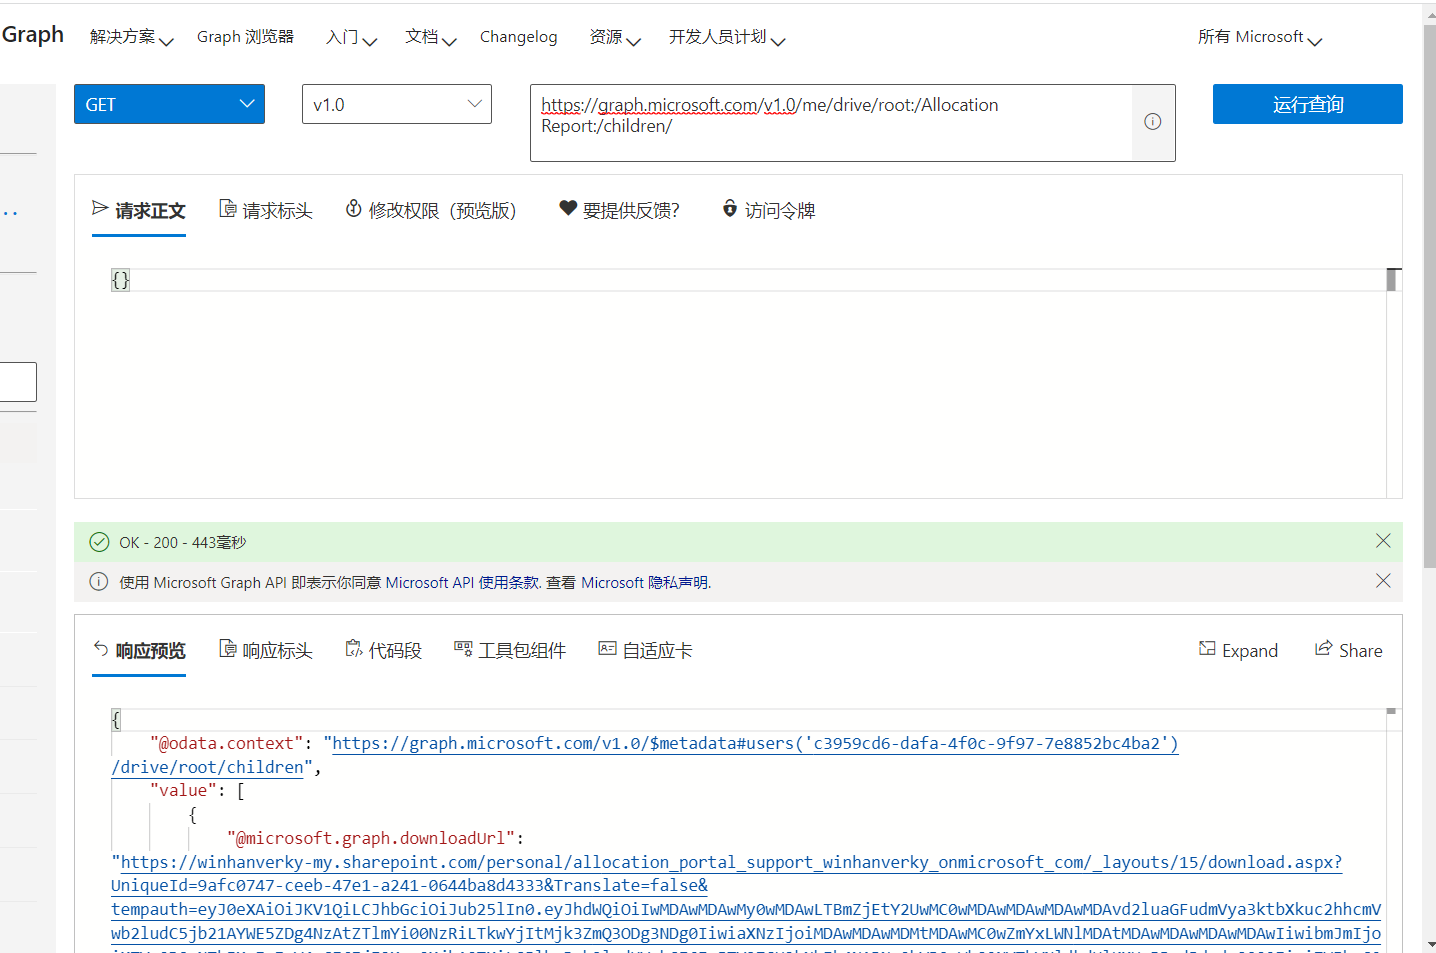The width and height of the screenshot is (1436, 953).
Task: Share the query with Share button
Action: [1349, 650]
